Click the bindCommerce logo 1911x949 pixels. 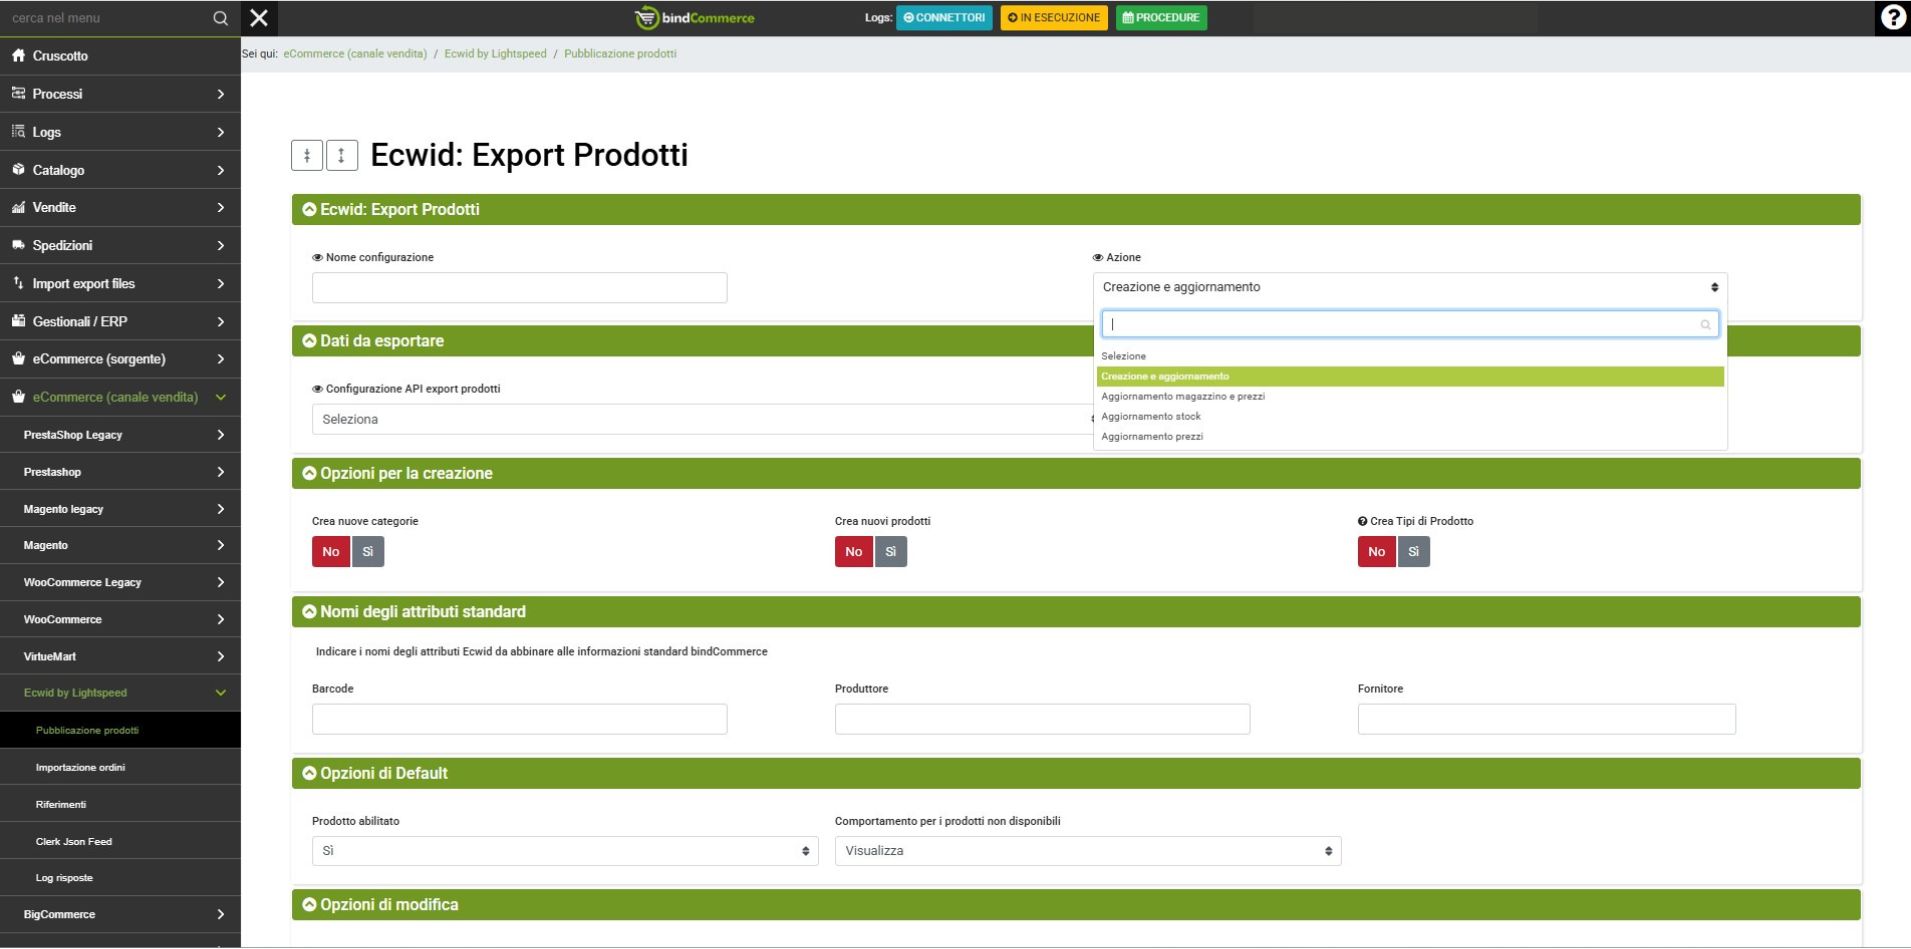coord(695,18)
